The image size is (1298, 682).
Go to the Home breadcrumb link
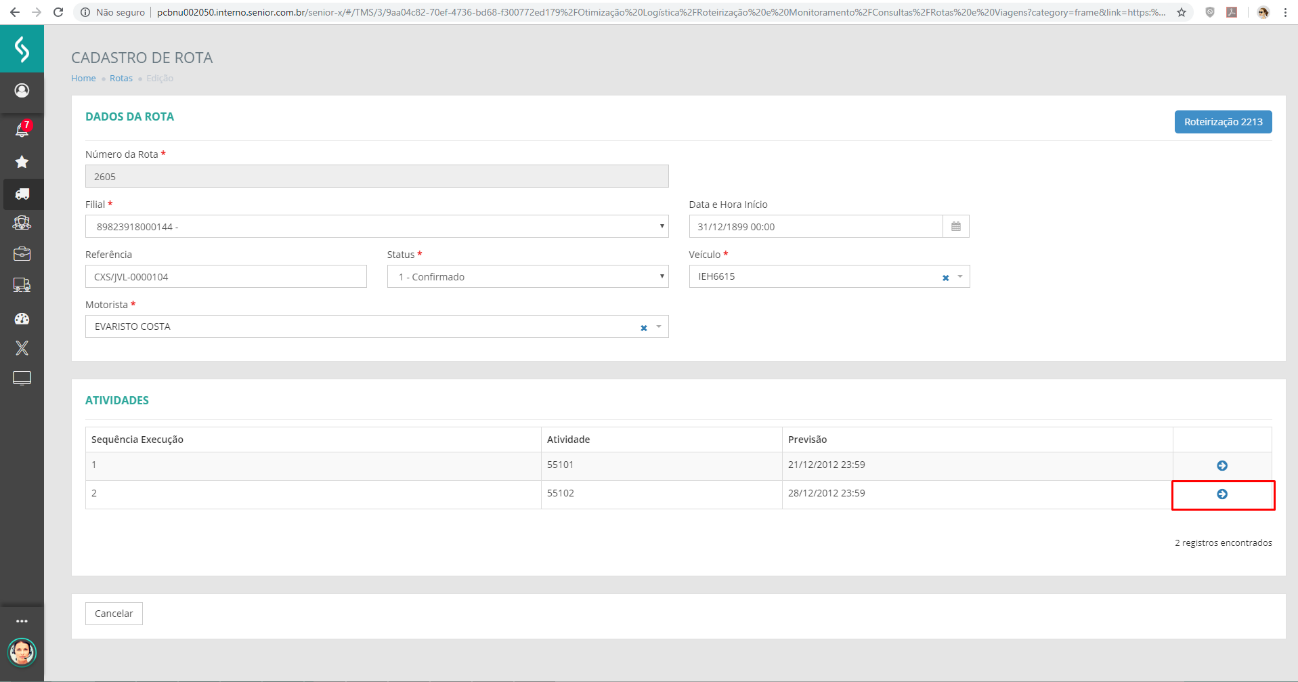coord(83,78)
